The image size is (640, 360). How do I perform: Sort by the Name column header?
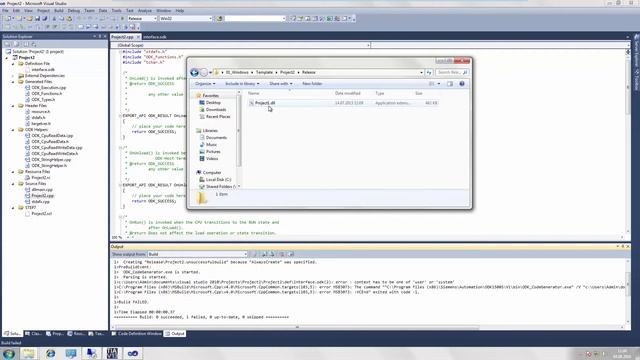[x=254, y=93]
